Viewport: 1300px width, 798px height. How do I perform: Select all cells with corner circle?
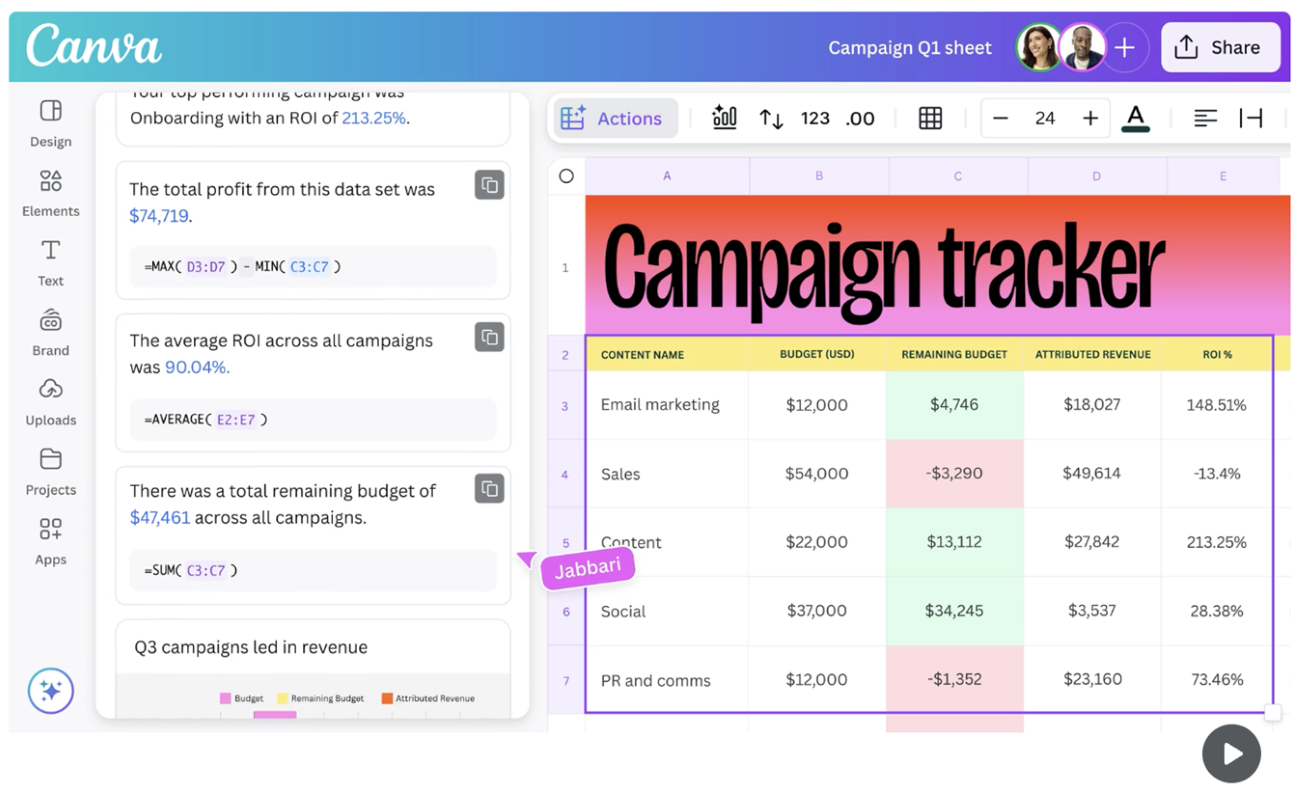click(x=566, y=176)
